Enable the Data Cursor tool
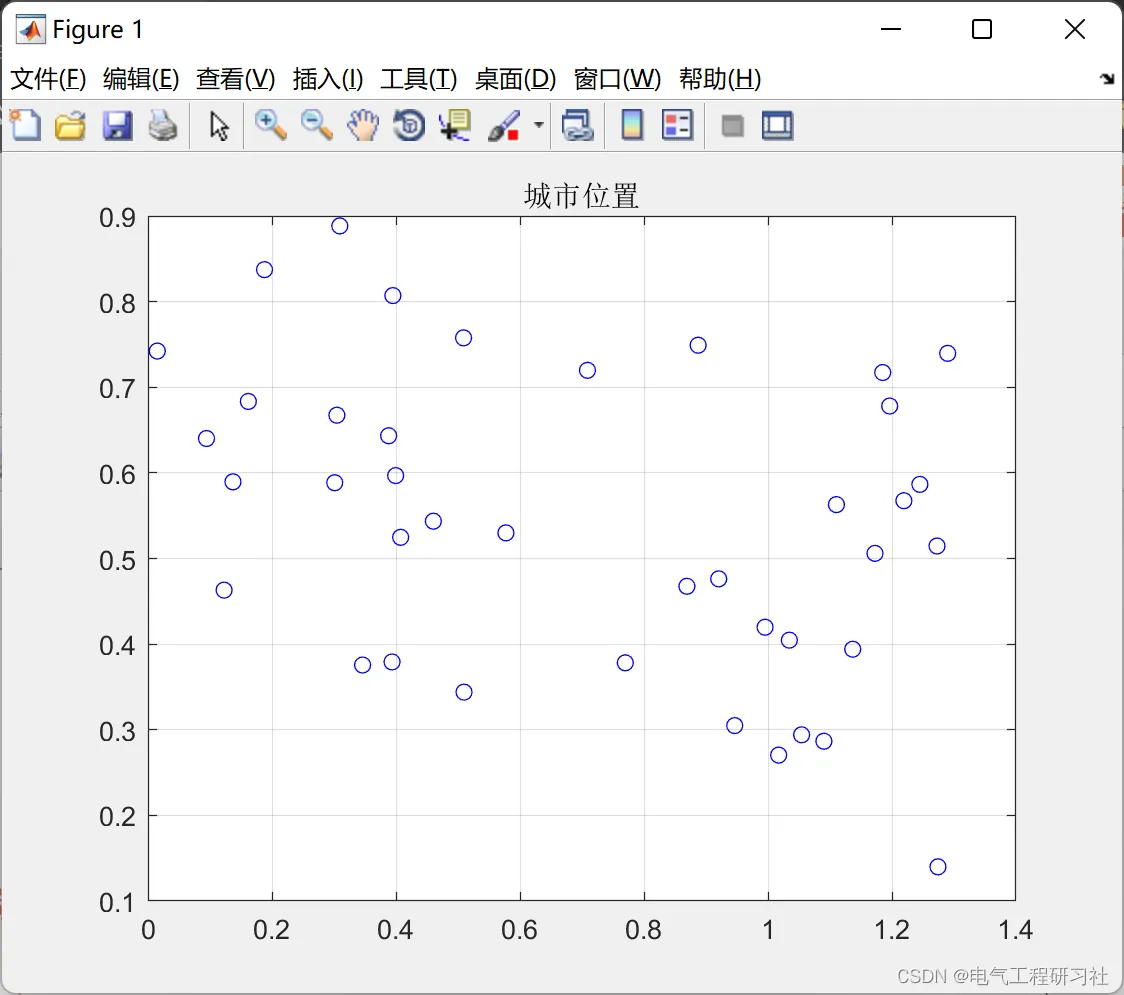Viewport: 1124px width, 995px height. 454,125
